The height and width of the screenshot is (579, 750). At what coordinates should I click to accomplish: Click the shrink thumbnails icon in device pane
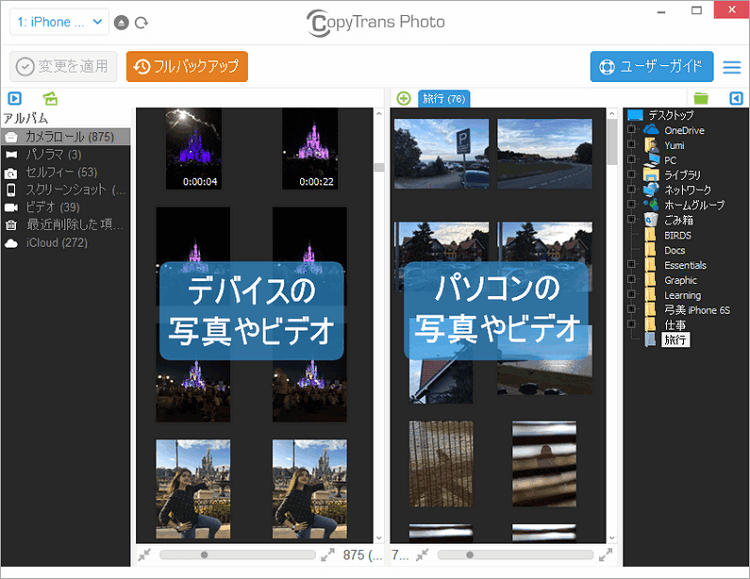[144, 555]
